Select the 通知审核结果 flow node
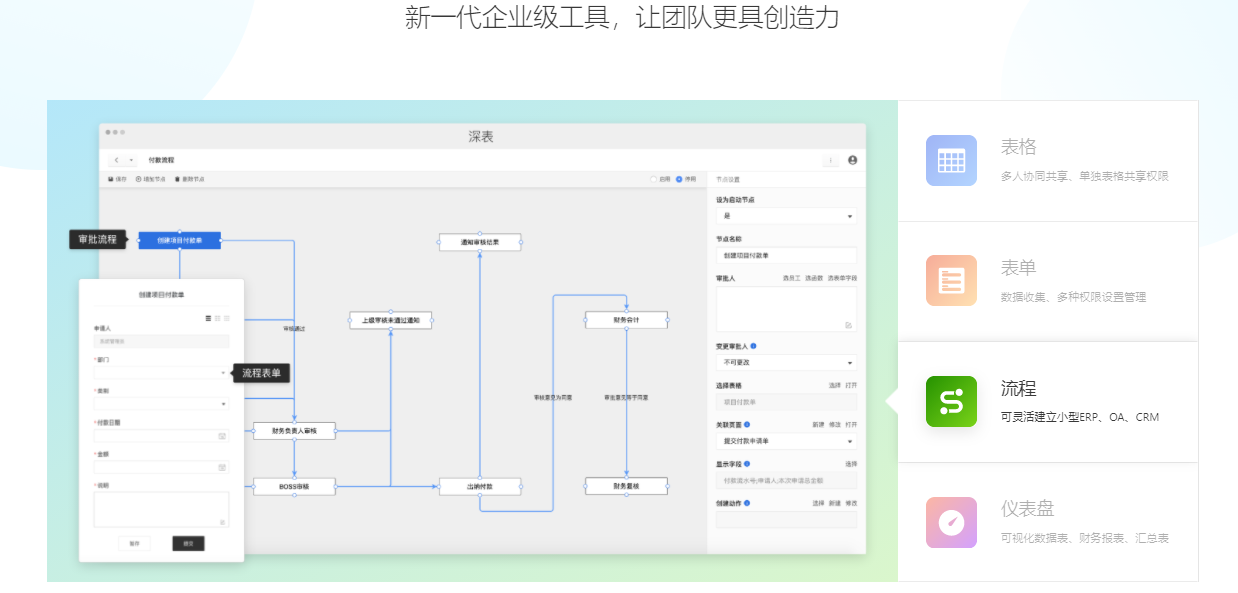Image resolution: width=1238 pixels, height=593 pixels. (x=480, y=242)
